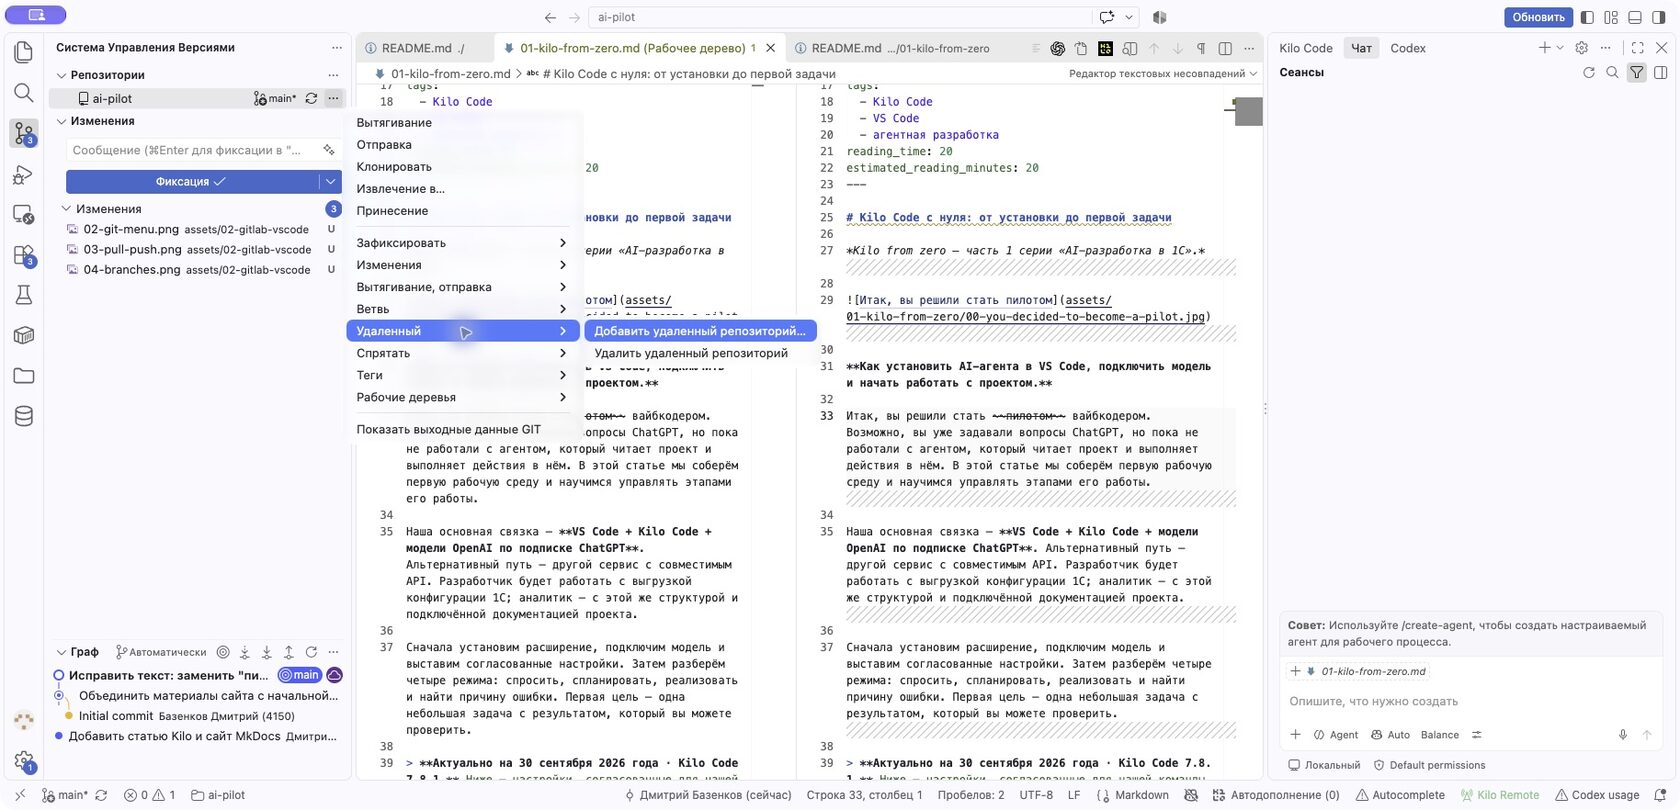Click the ChatGPT icon in editor toolbar
Image resolution: width=1680 pixels, height=810 pixels.
click(x=1057, y=48)
